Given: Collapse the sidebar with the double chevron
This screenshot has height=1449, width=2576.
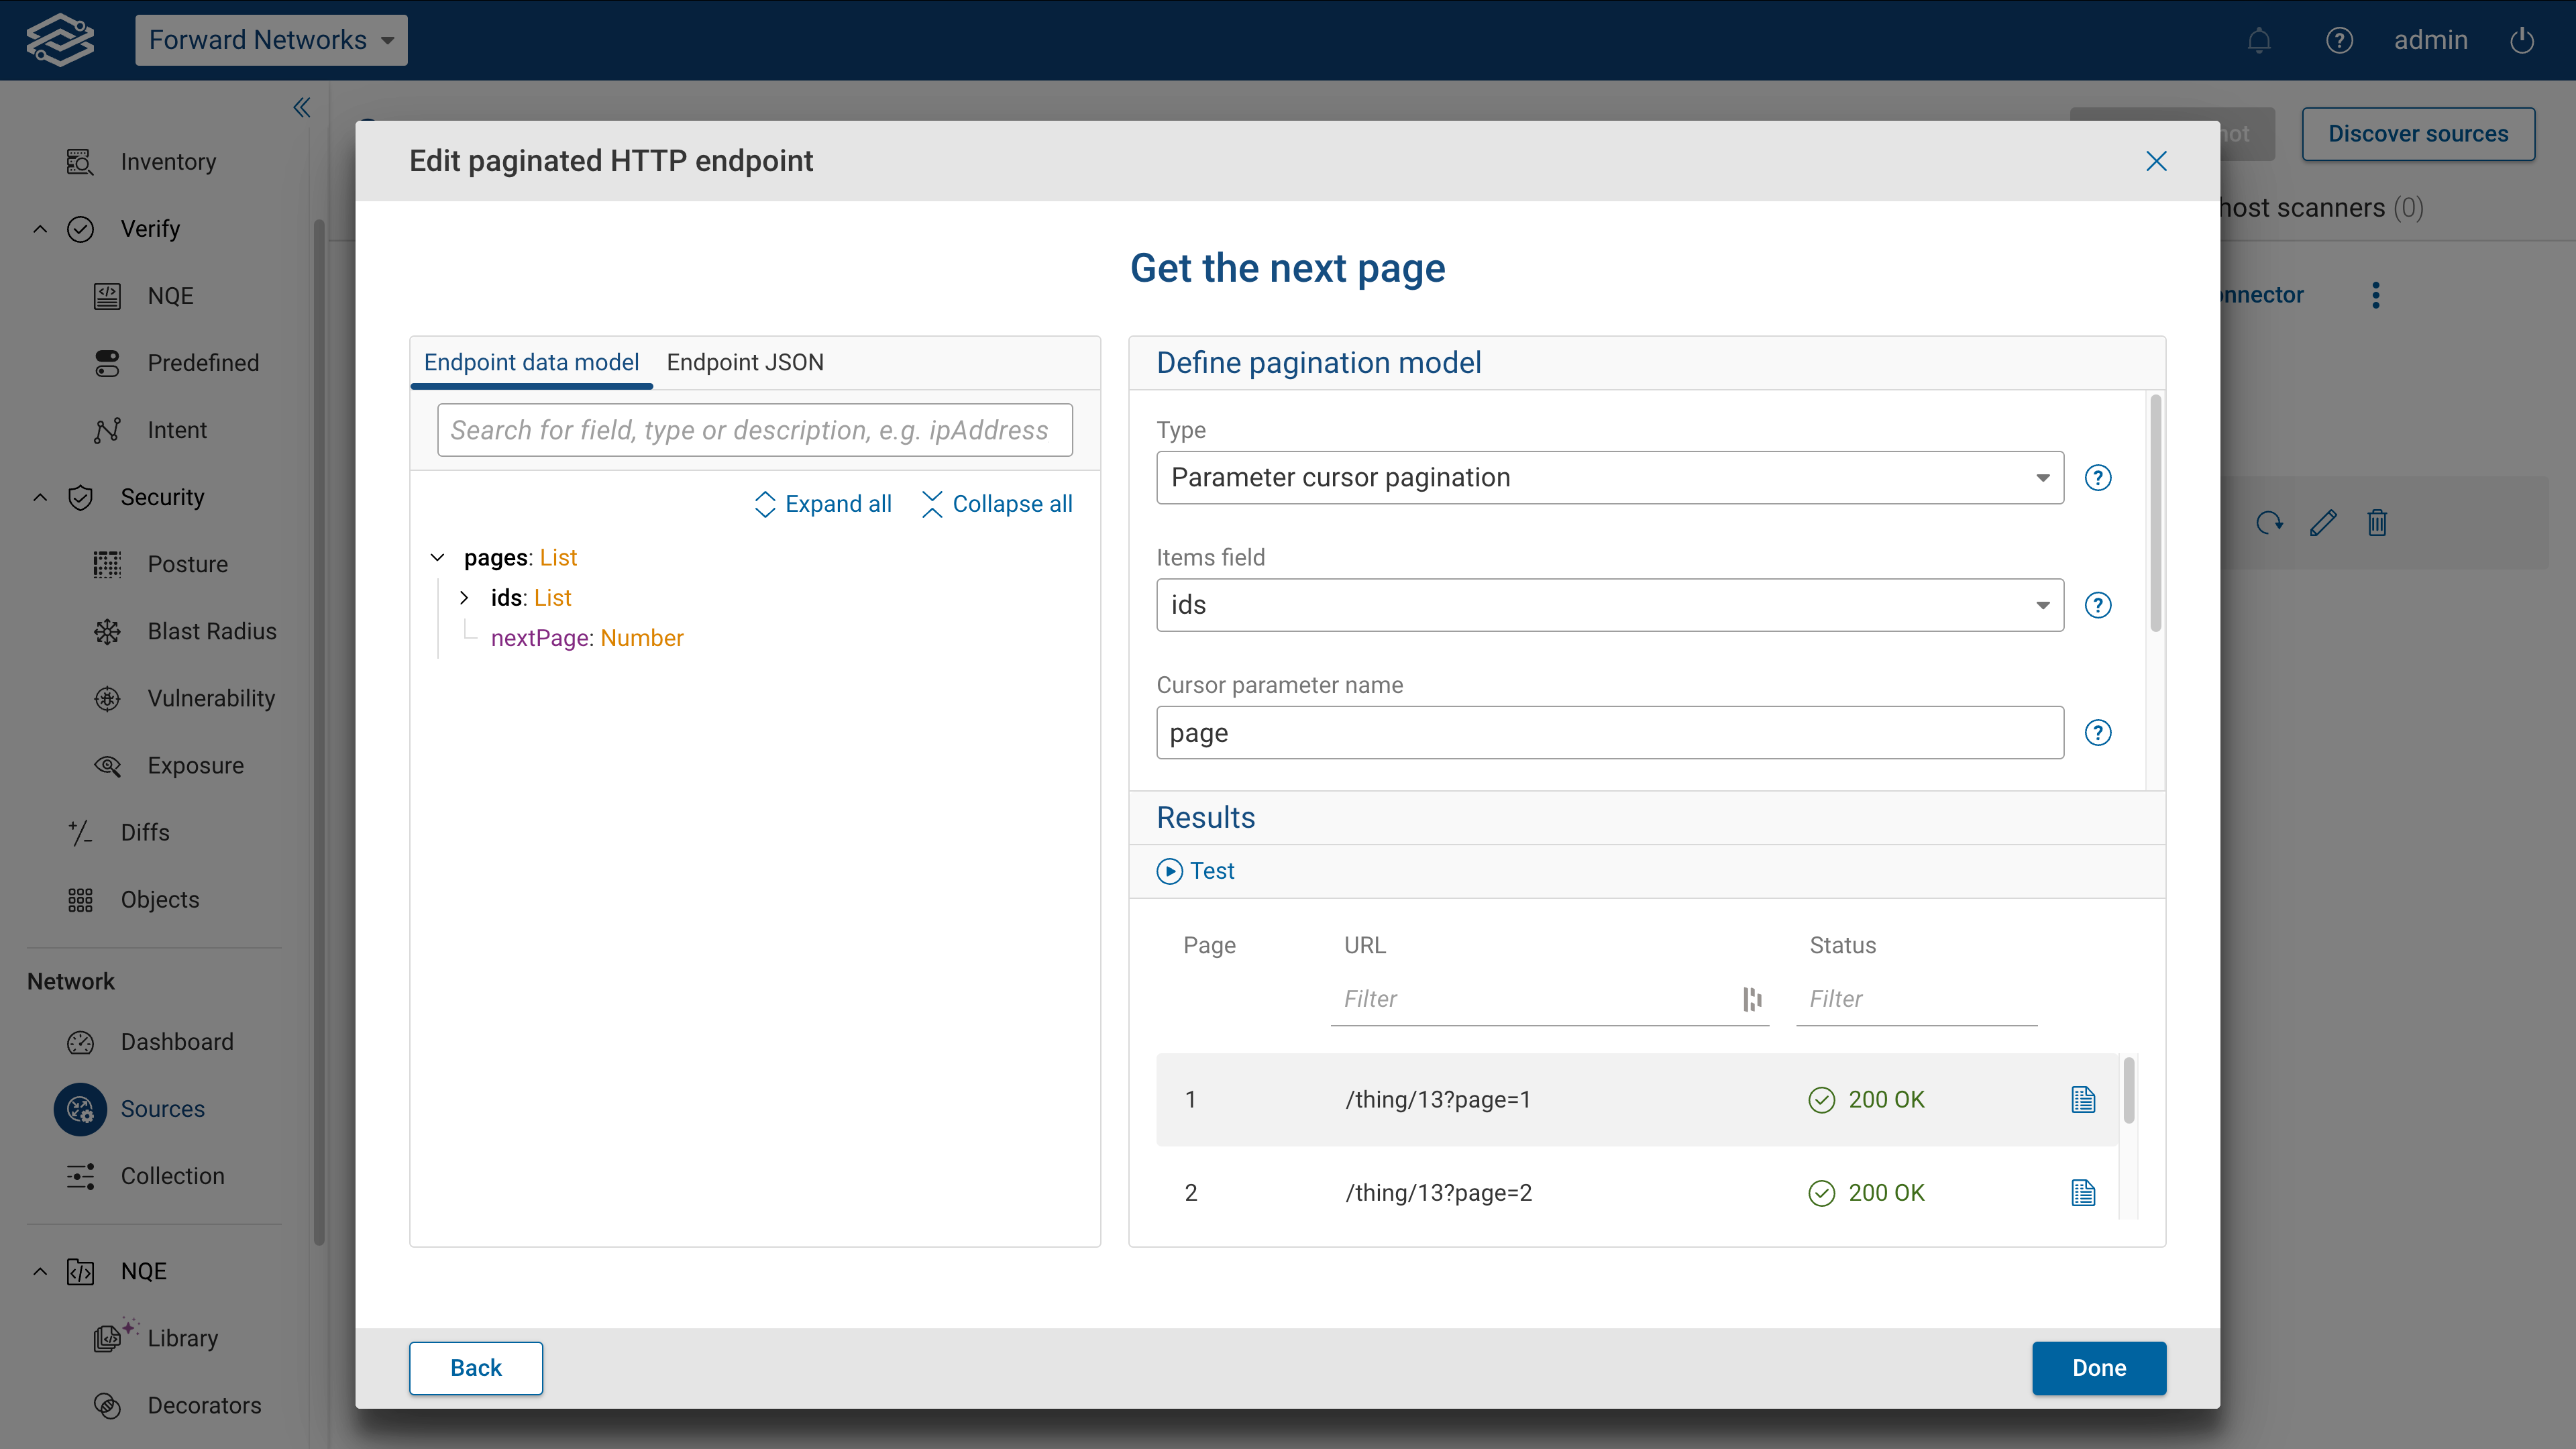Looking at the screenshot, I should [x=301, y=107].
